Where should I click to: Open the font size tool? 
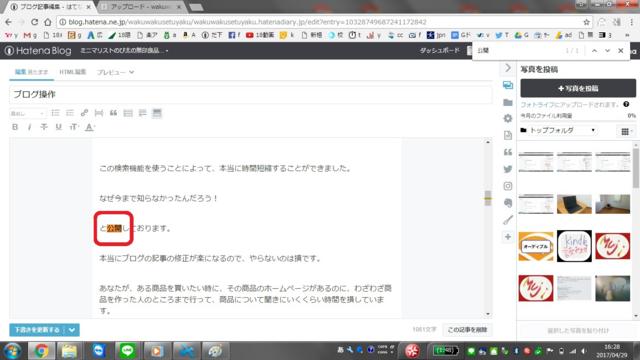(73, 127)
